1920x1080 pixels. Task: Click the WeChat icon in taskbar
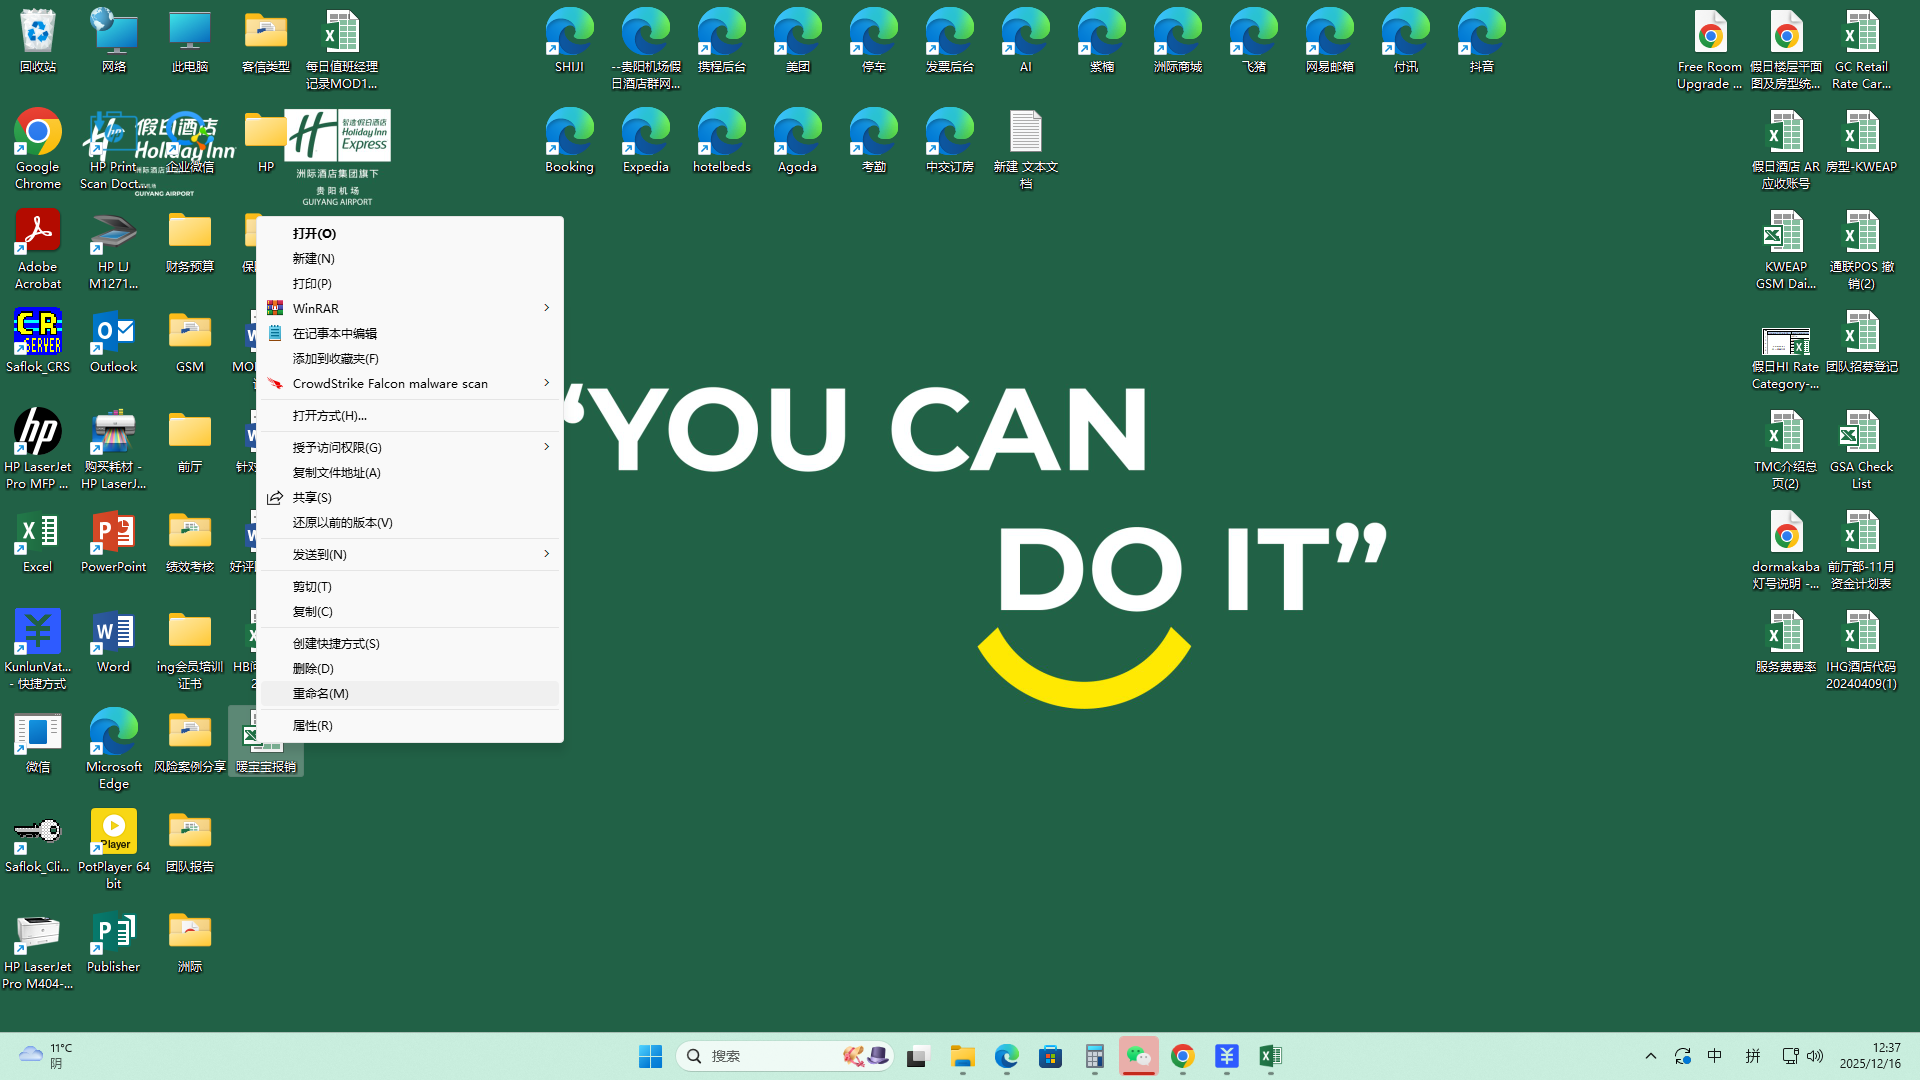1138,1056
